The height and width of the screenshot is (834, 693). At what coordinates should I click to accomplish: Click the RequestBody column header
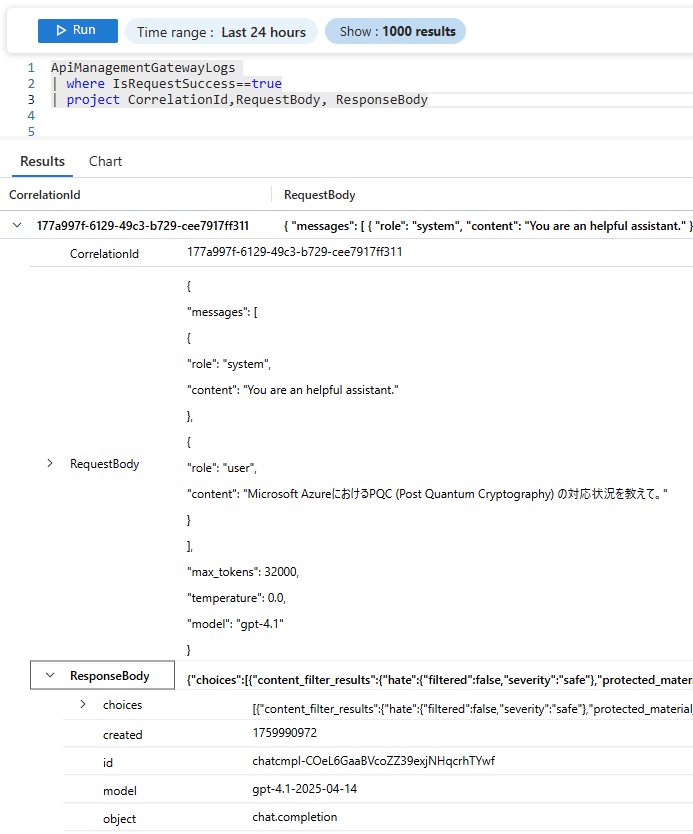[319, 195]
